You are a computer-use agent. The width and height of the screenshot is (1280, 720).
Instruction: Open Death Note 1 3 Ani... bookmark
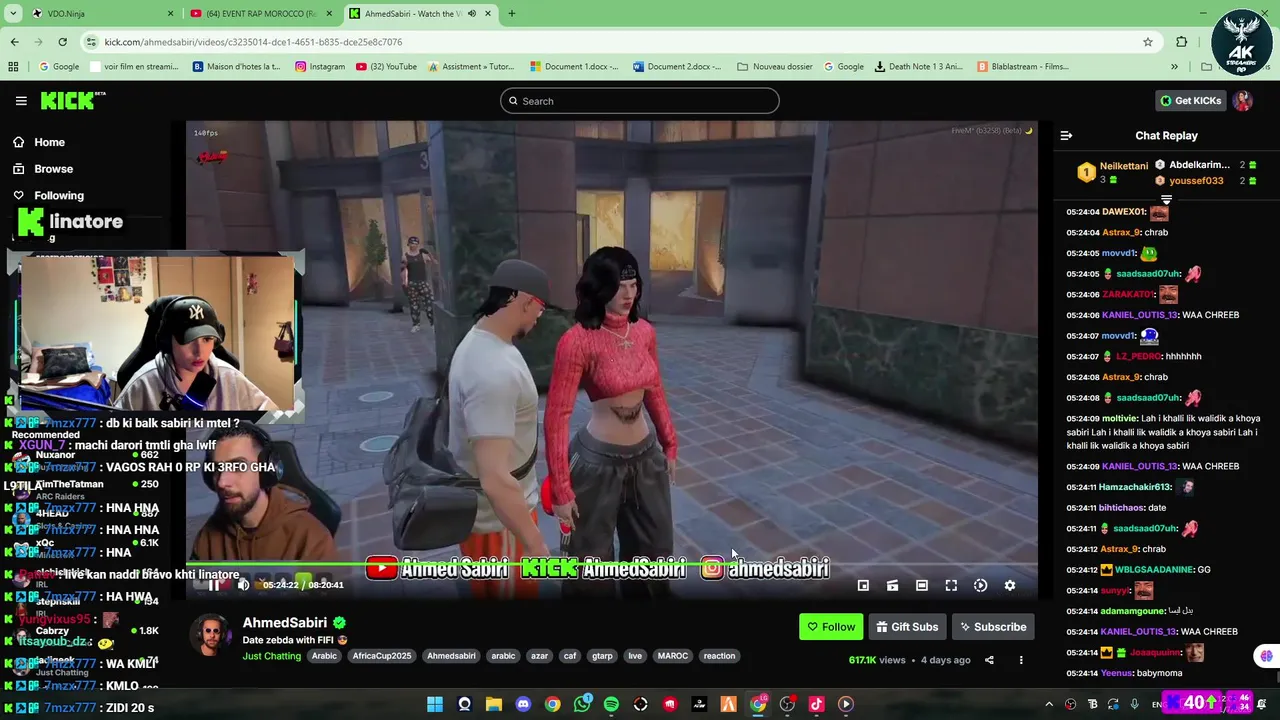918,67
